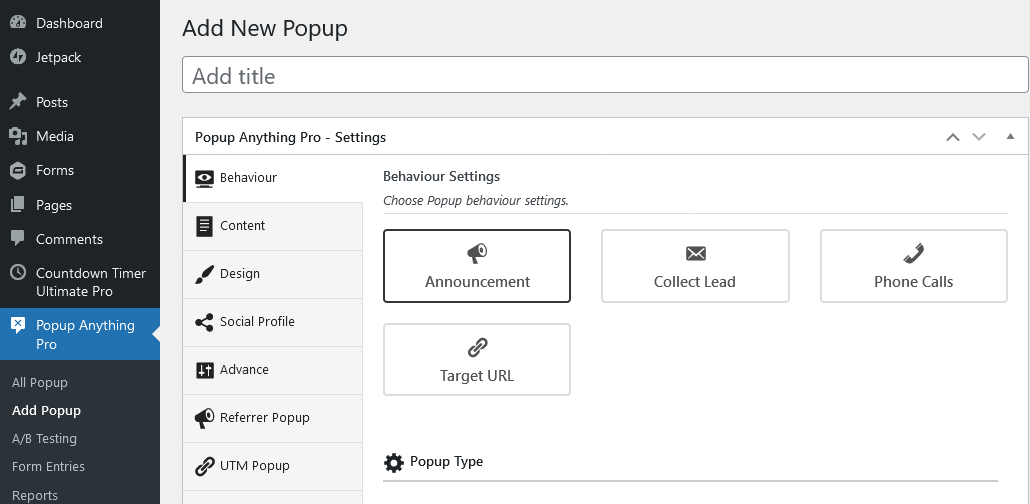Open the Advance tab

[x=273, y=370]
